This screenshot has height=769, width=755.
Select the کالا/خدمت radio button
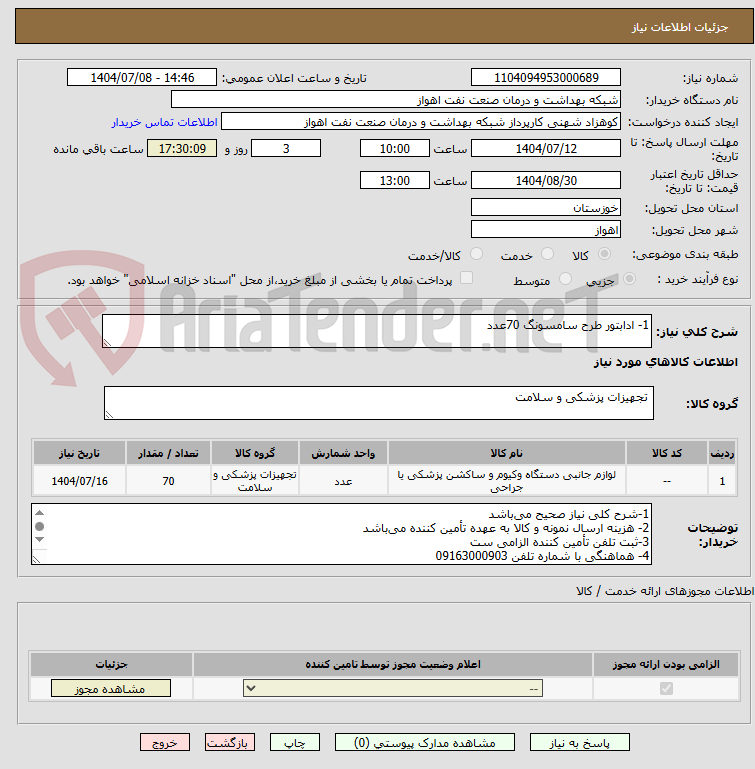click(476, 254)
